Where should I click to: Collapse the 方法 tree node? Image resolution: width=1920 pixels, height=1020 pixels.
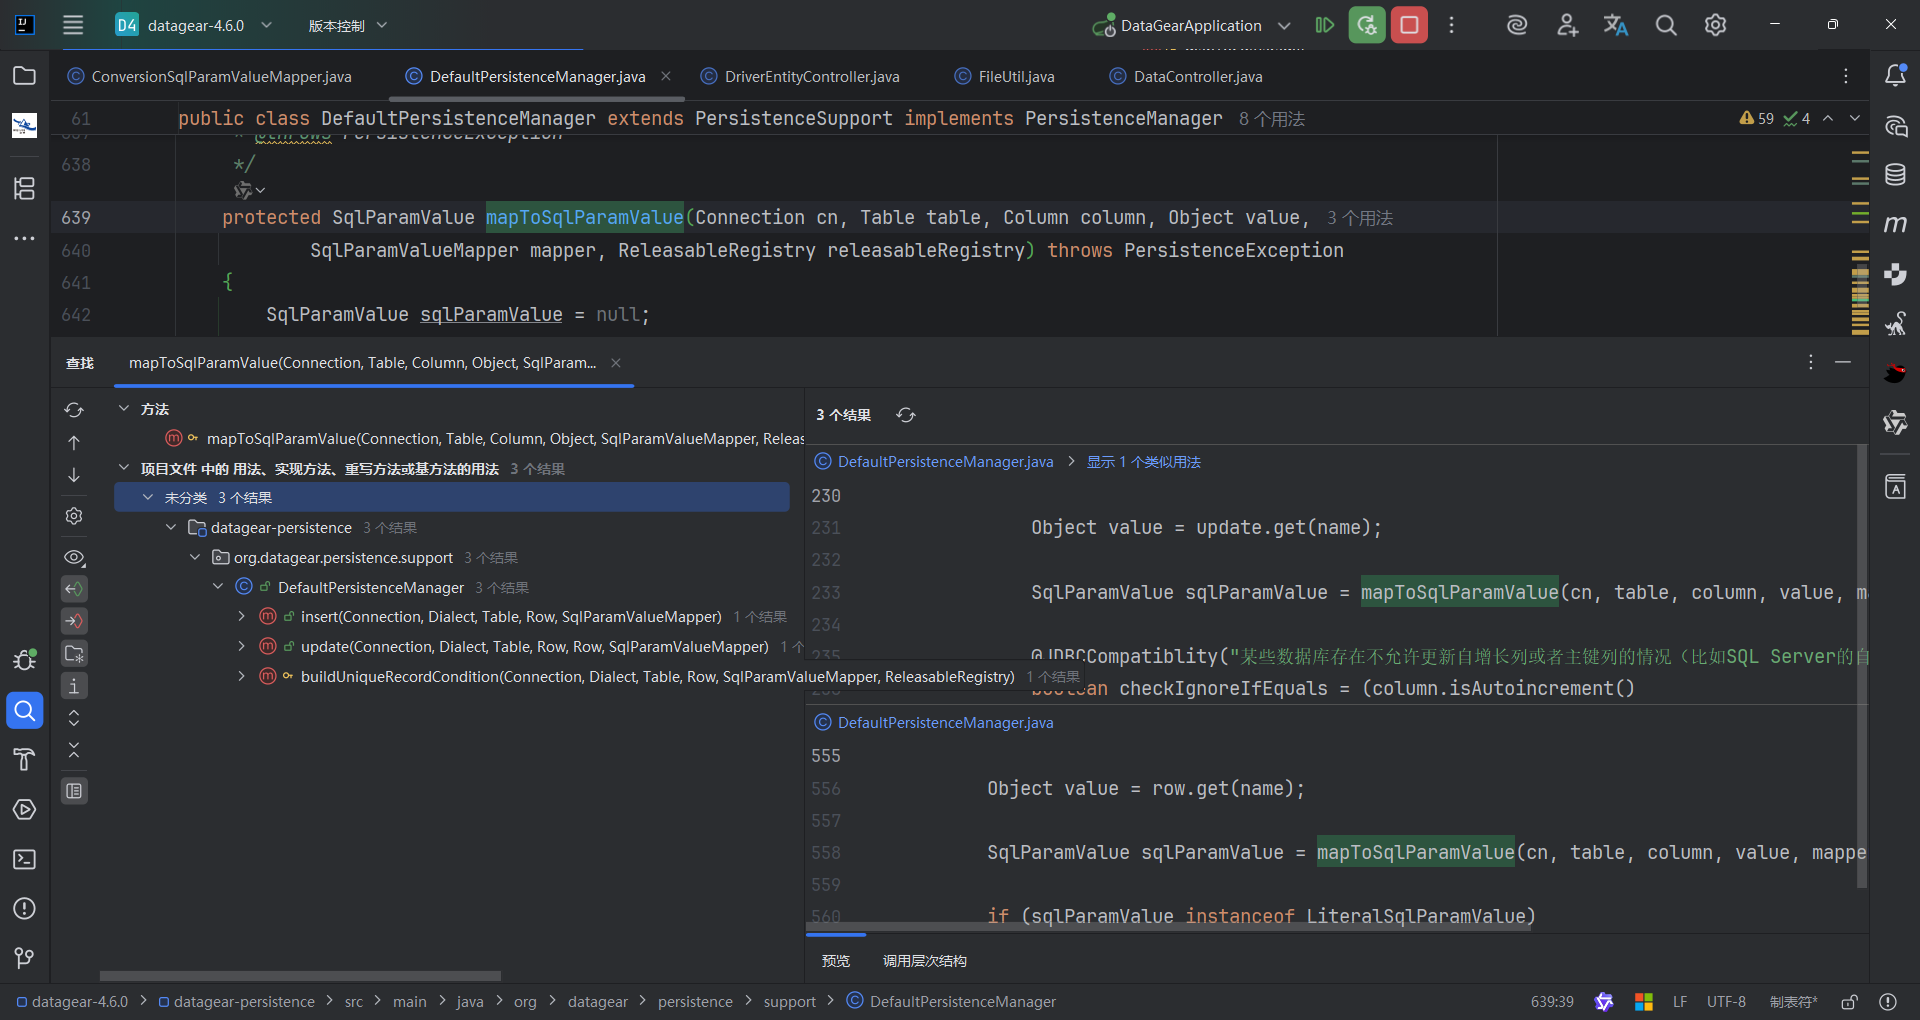coord(124,408)
